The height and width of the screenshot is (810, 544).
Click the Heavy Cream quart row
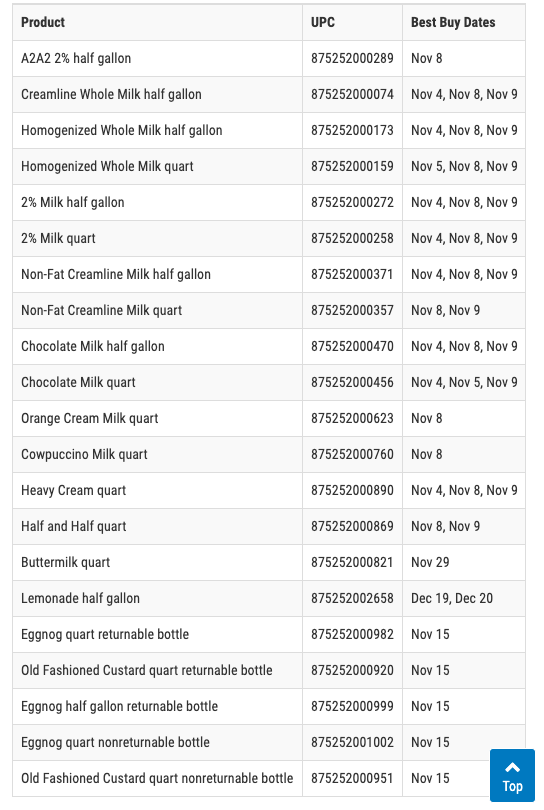[x=269, y=491]
